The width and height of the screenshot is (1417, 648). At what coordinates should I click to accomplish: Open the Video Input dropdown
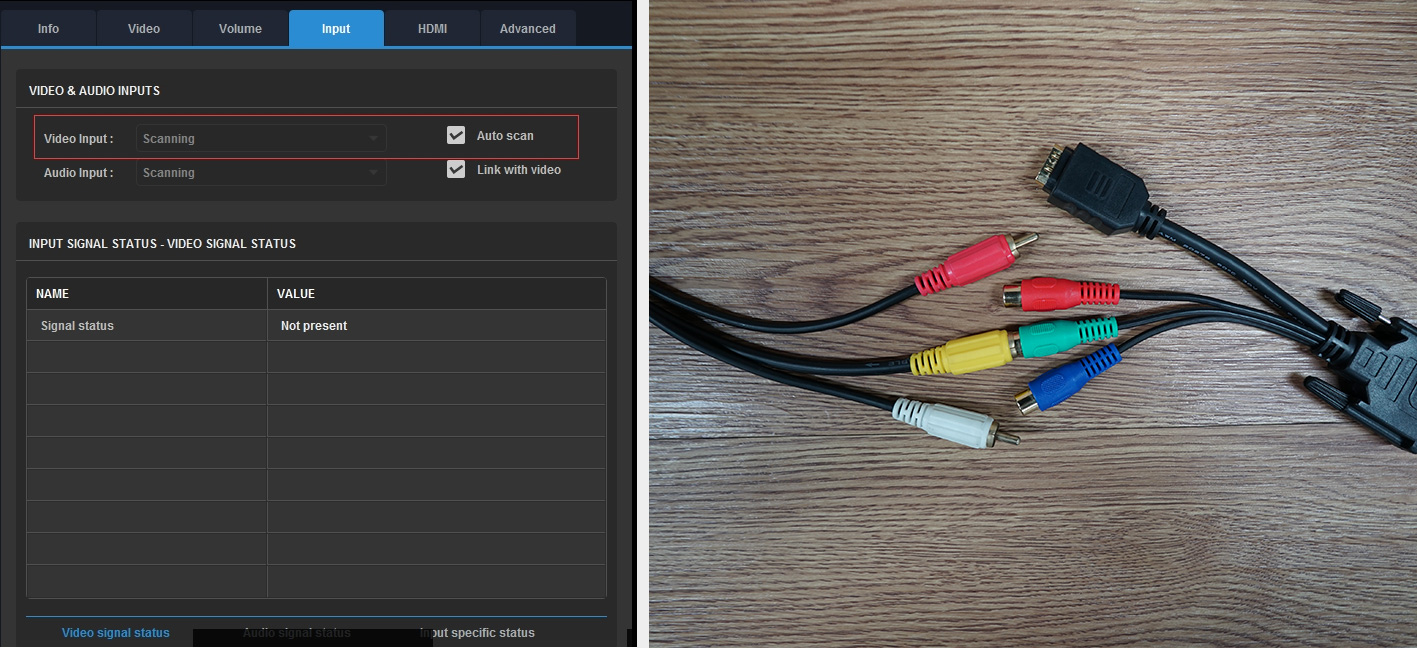[x=260, y=138]
